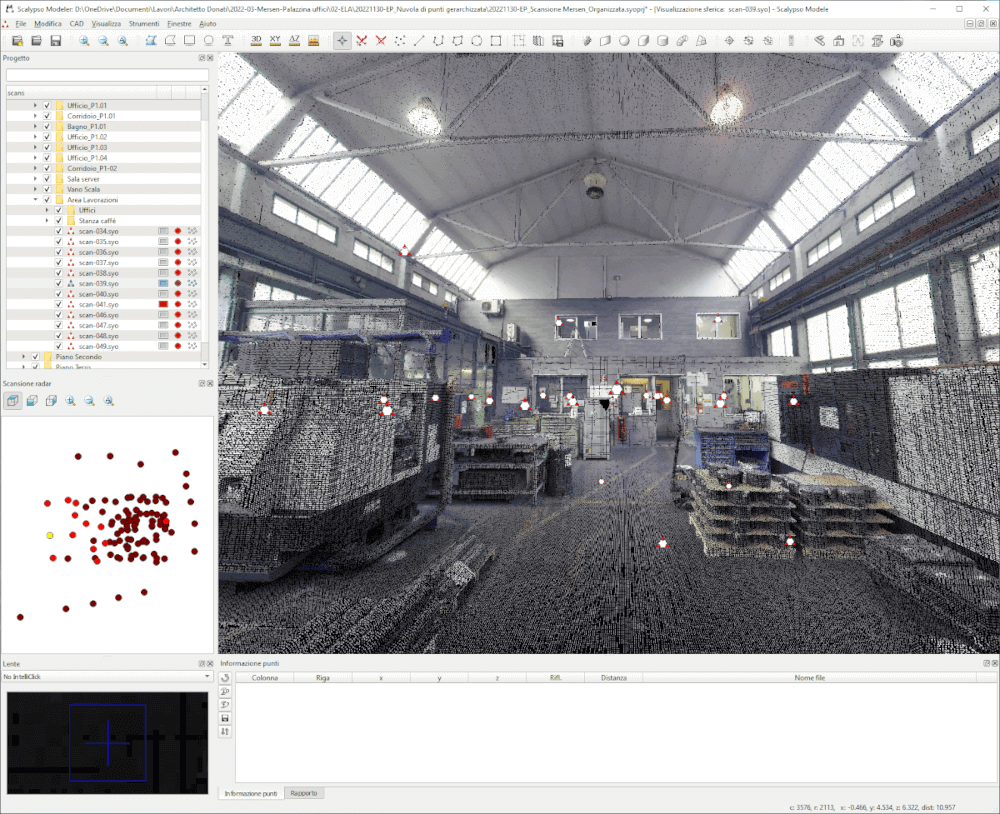Click the Nome file column header
Viewport: 1000px width, 814px height.
click(809, 678)
